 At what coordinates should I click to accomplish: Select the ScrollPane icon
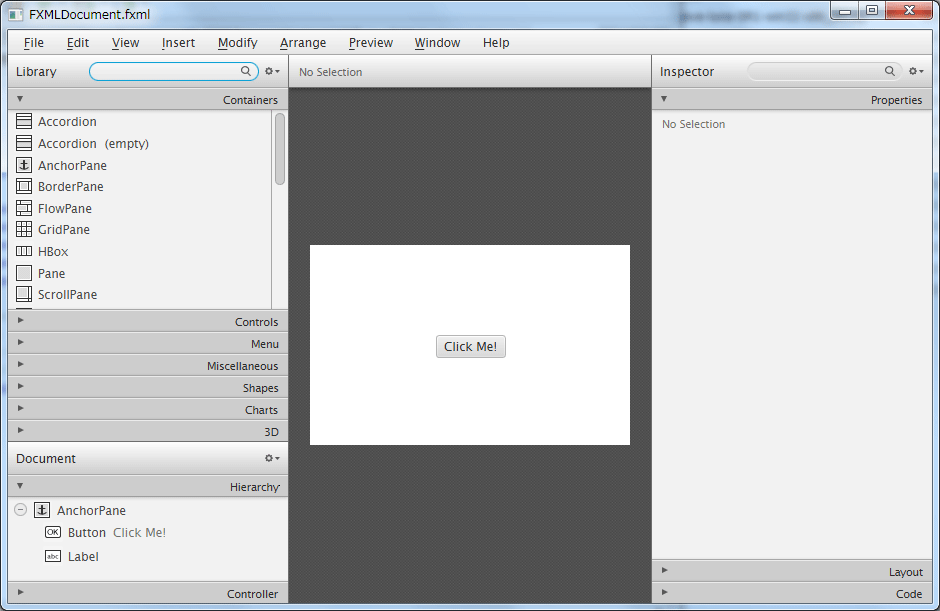(24, 294)
